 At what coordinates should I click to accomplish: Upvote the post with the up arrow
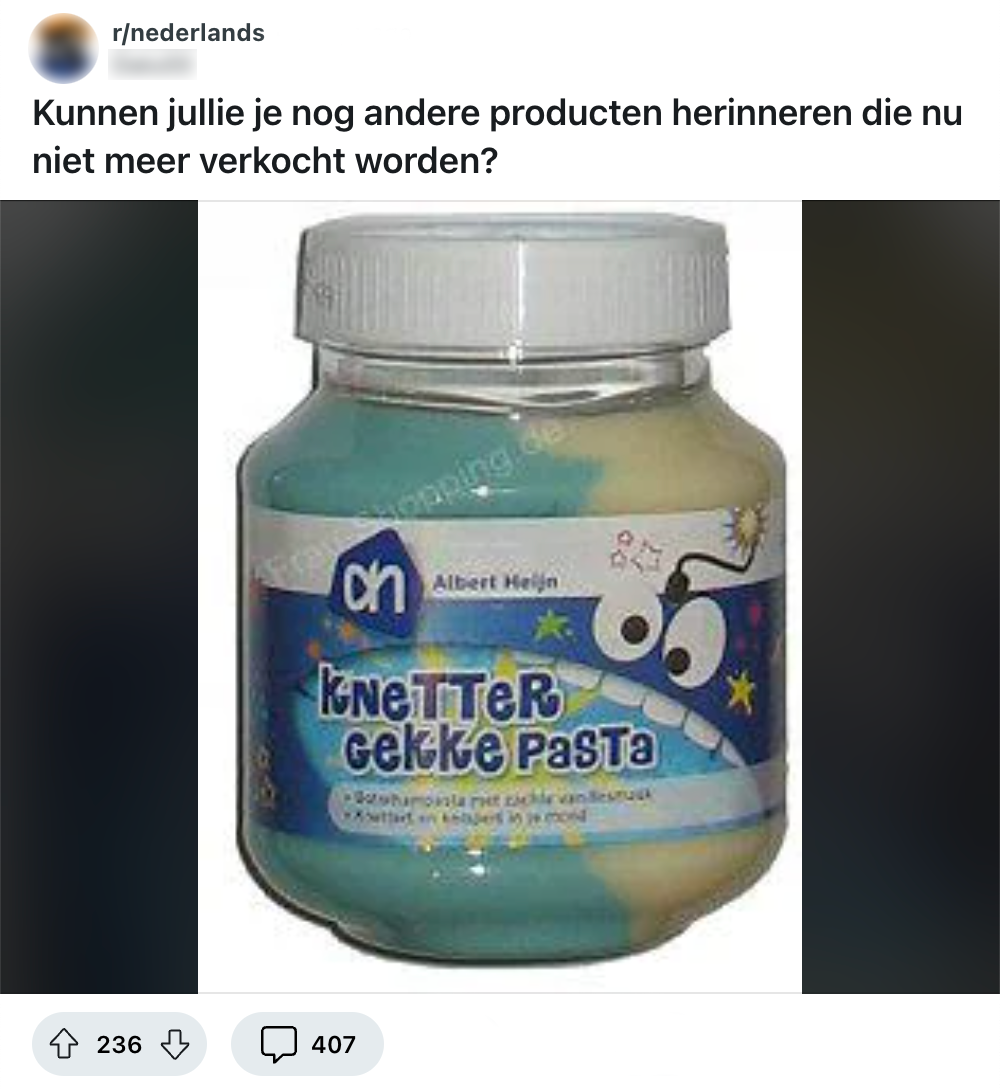[64, 1044]
